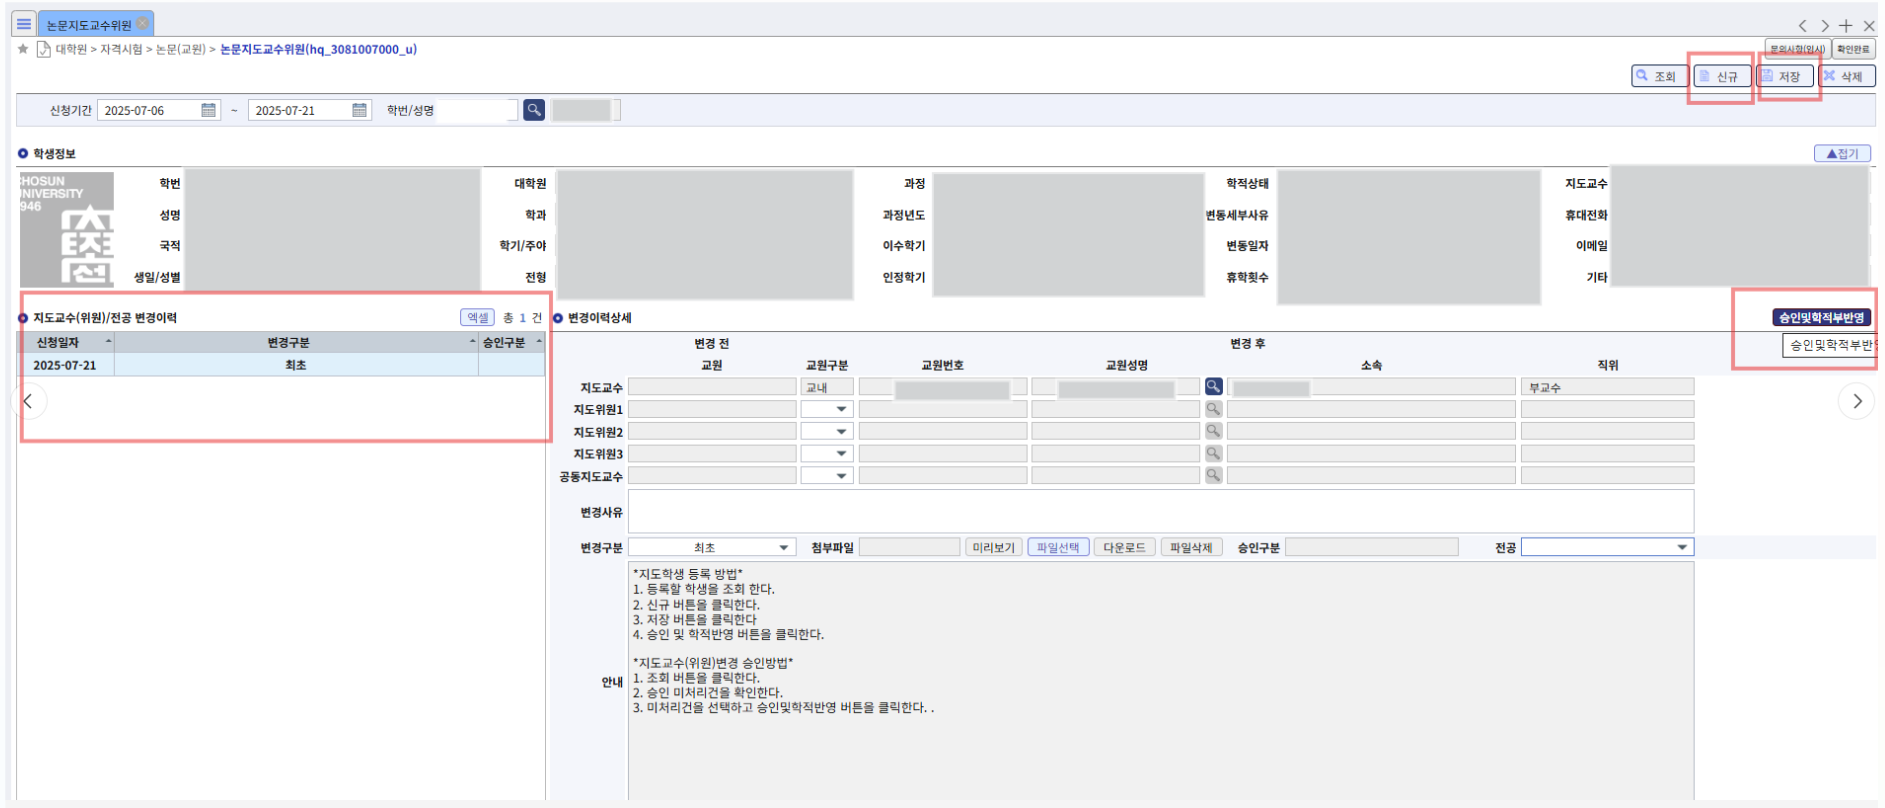Close the 논문지도교수위원 tab with its X icon
Viewport: 1885px width, 808px height.
(143, 23)
